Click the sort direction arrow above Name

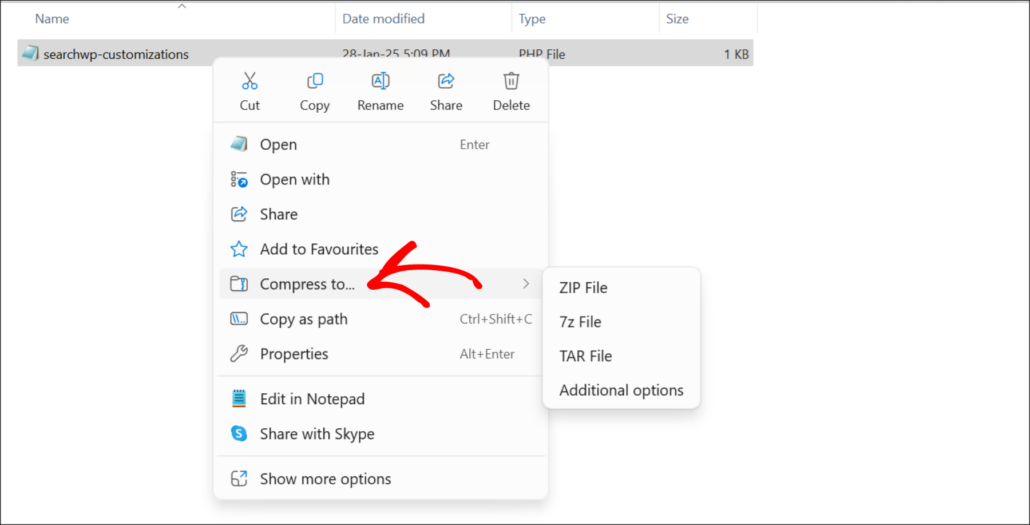pos(183,7)
